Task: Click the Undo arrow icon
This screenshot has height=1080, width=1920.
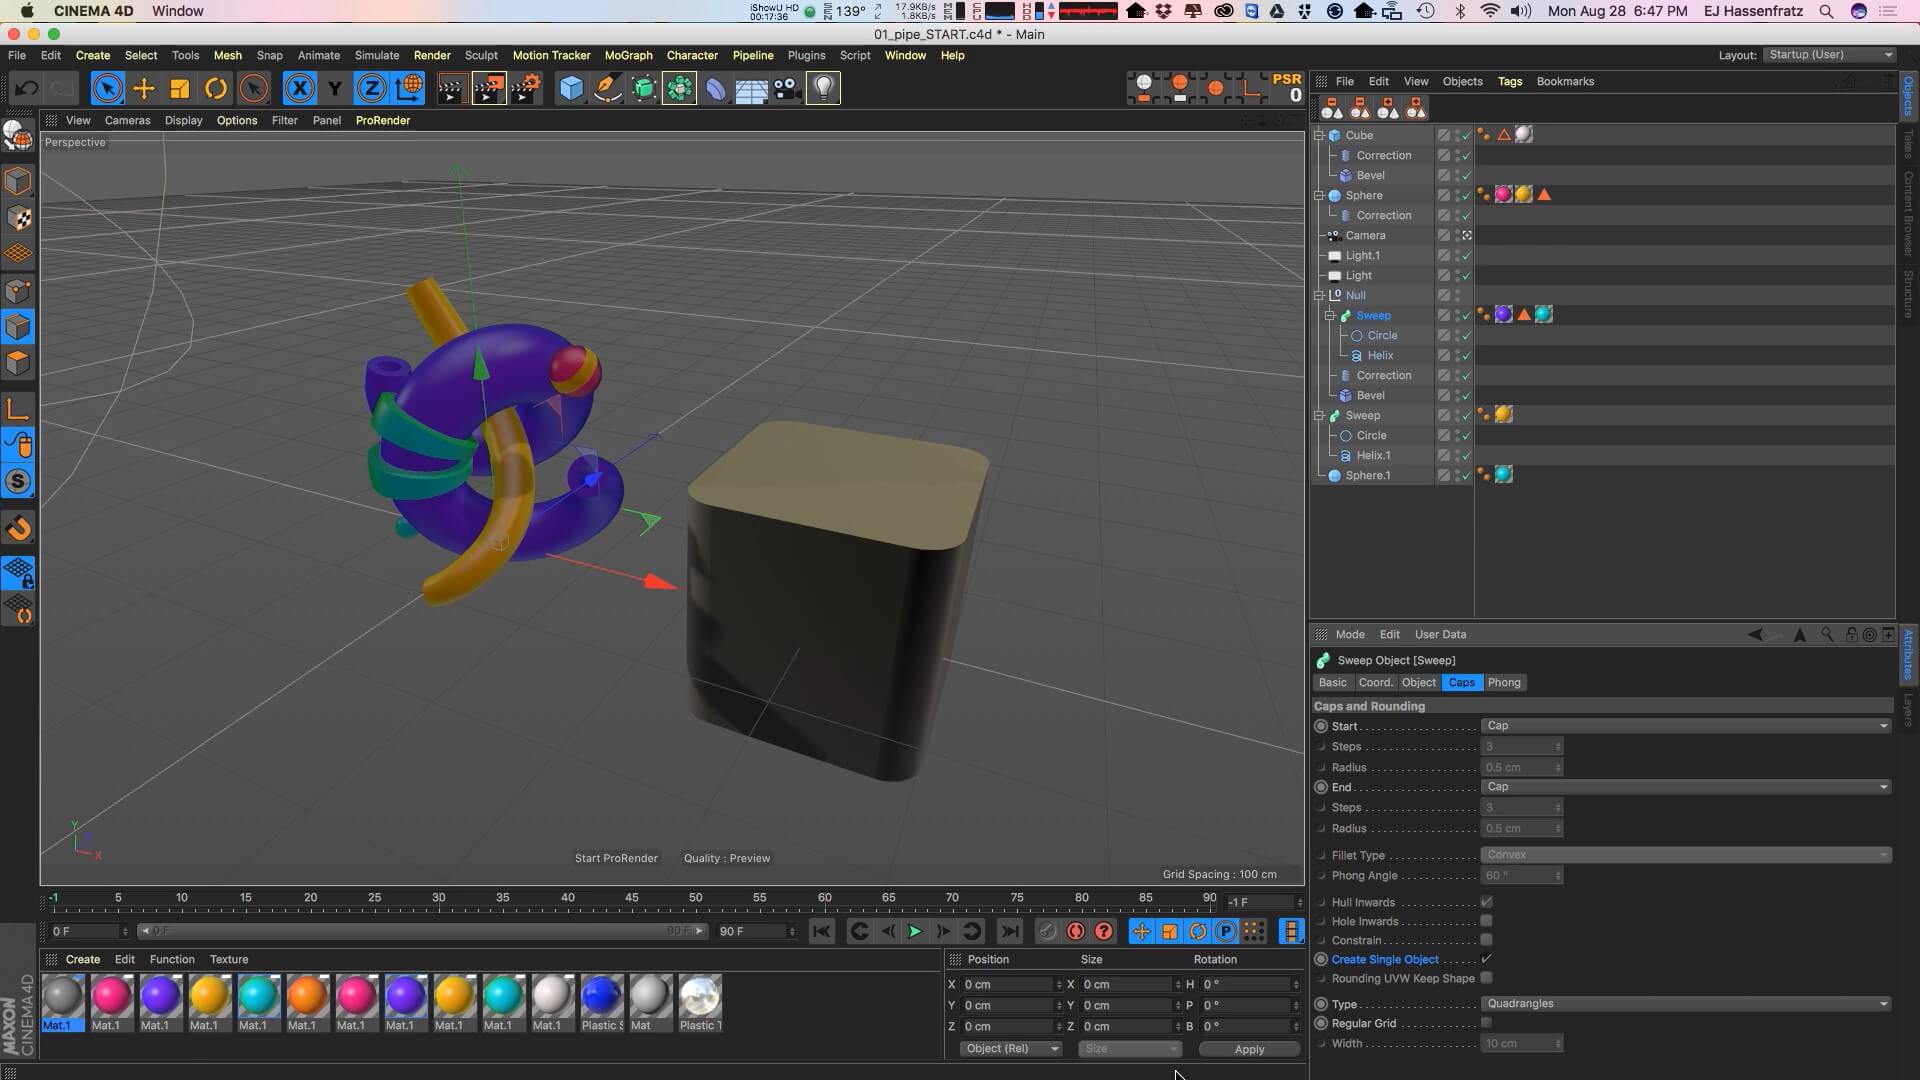Action: (27, 89)
